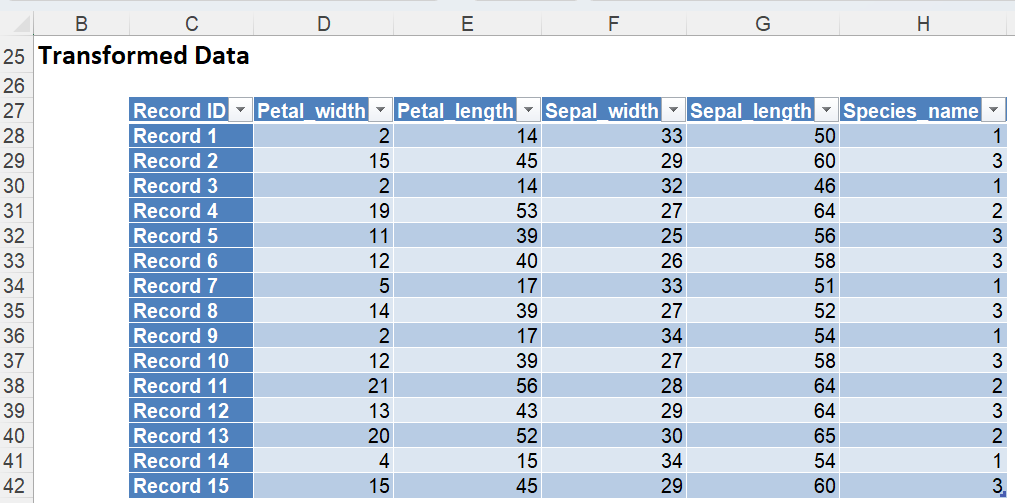Open the Species_name filter dropdown
This screenshot has height=503, width=1015.
[x=993, y=111]
